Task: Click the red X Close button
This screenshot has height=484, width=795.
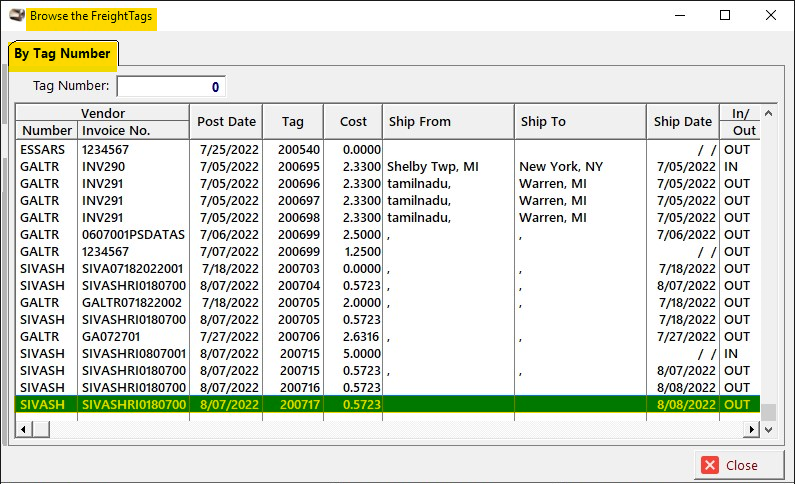Action: [739, 465]
